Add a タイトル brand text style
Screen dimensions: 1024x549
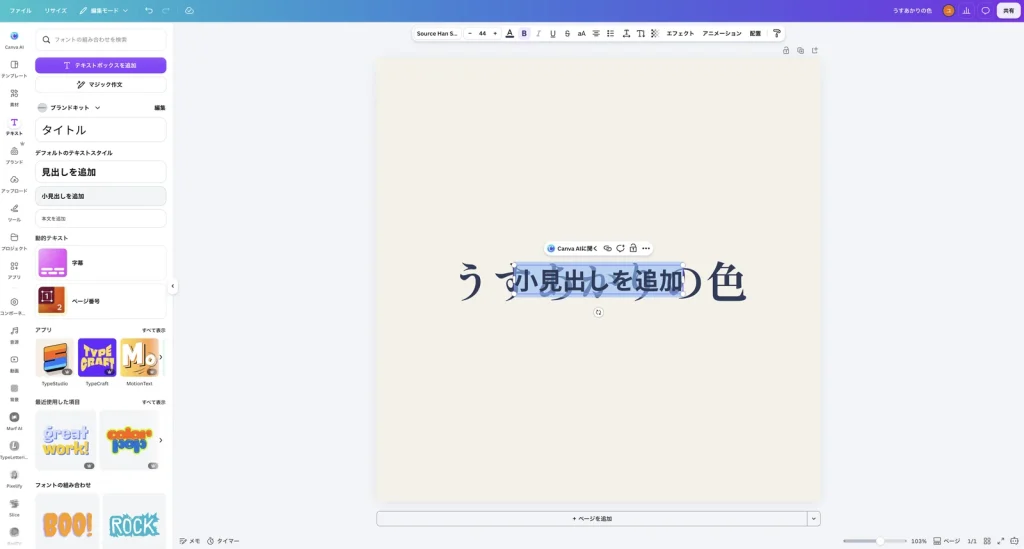point(101,130)
